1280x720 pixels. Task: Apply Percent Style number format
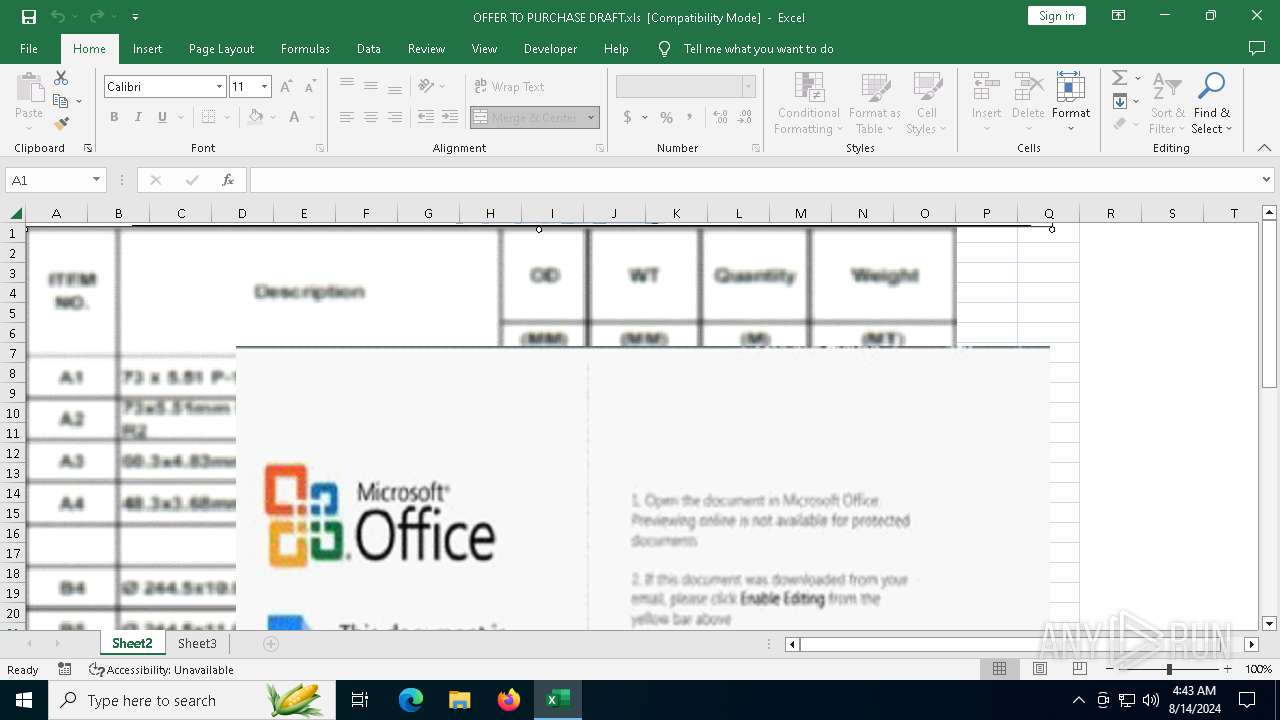point(666,117)
